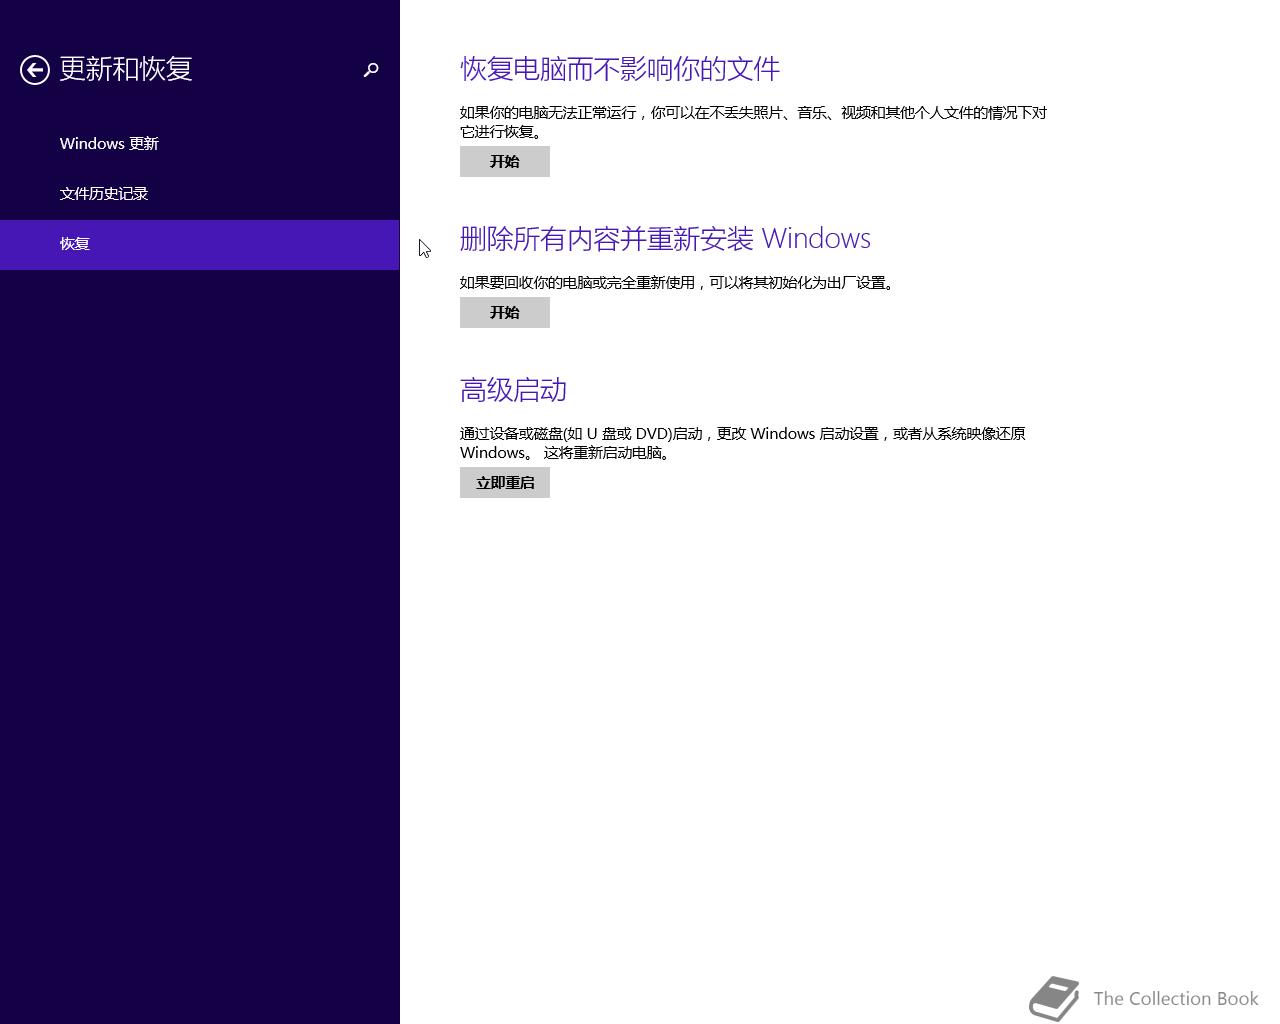Open search with the magnifier icon
This screenshot has height=1024, width=1280.
(x=371, y=70)
